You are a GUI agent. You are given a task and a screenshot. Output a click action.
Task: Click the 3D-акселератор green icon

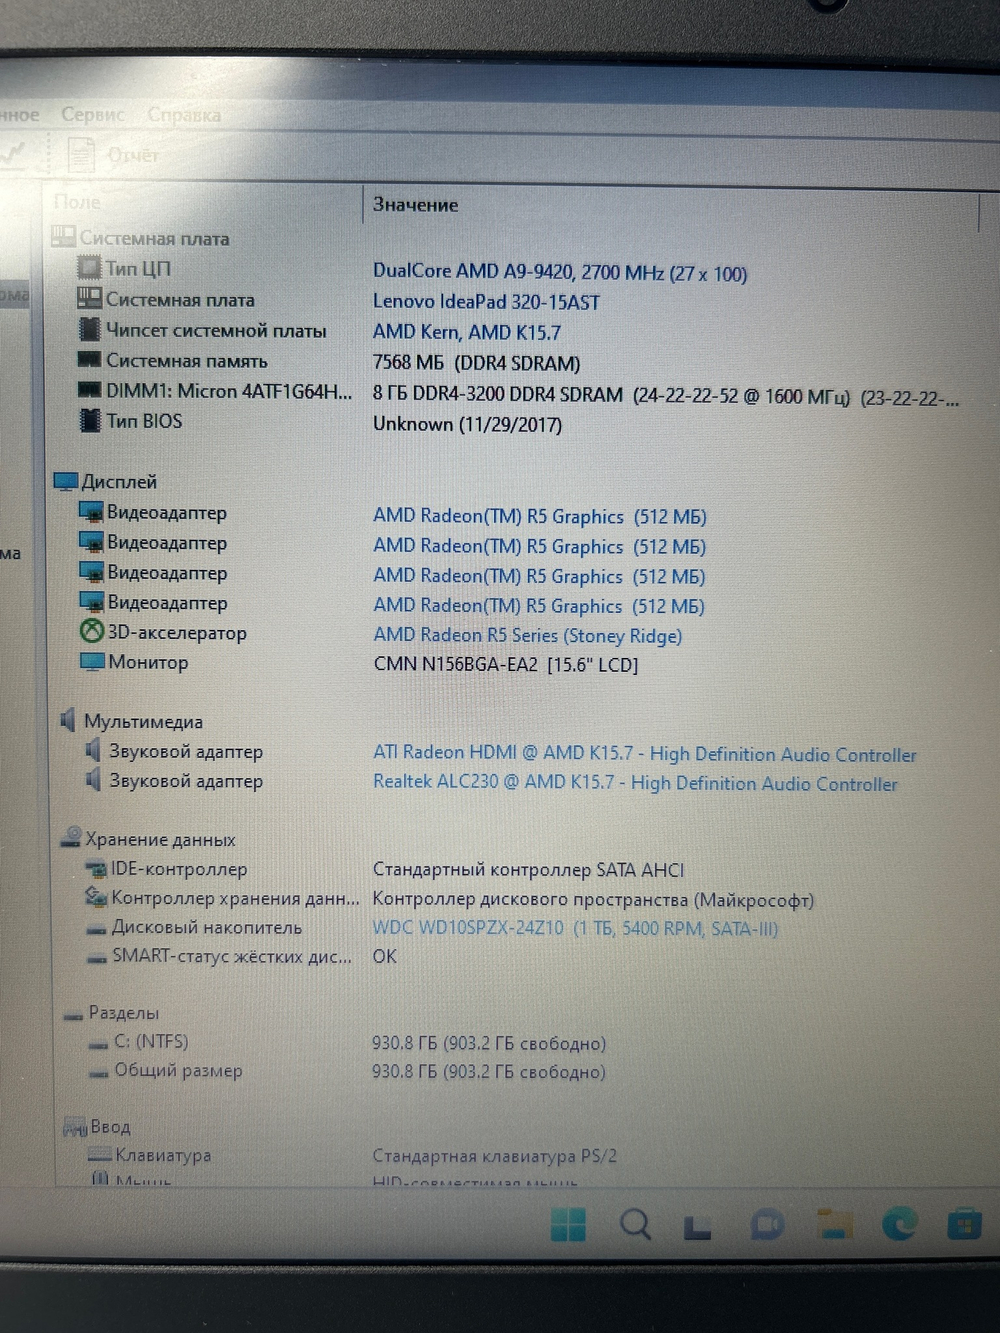click(x=91, y=632)
